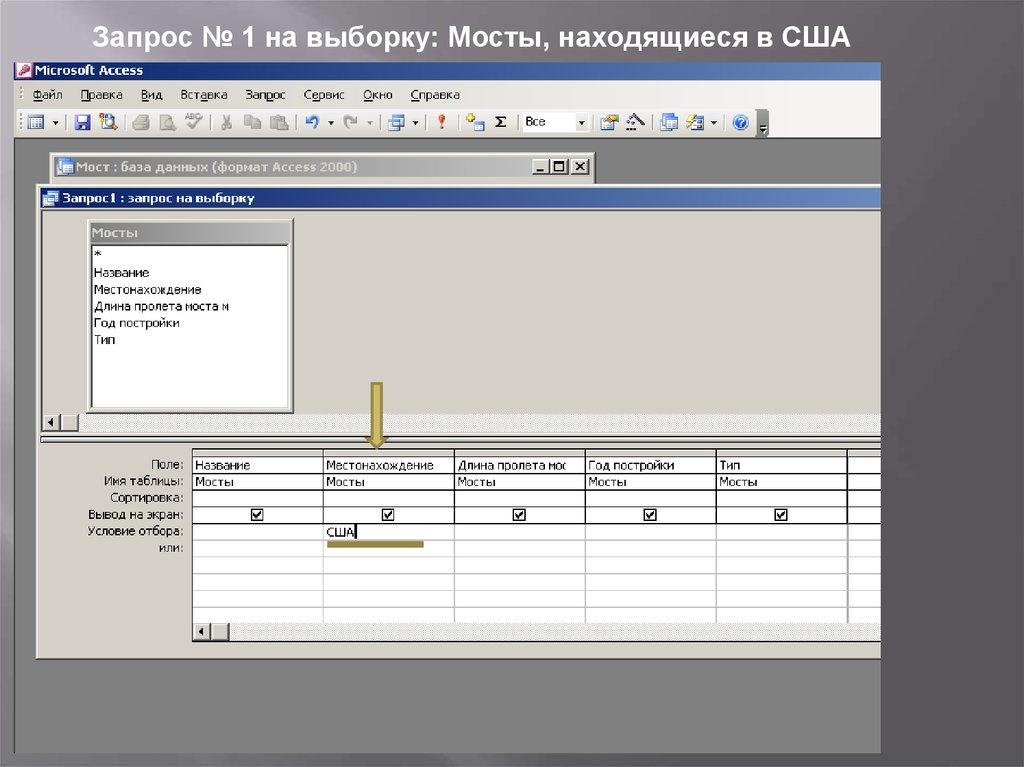Viewport: 1024px width, 767px height.
Task: Select Длина пролета моста м in field list
Action: point(161,306)
